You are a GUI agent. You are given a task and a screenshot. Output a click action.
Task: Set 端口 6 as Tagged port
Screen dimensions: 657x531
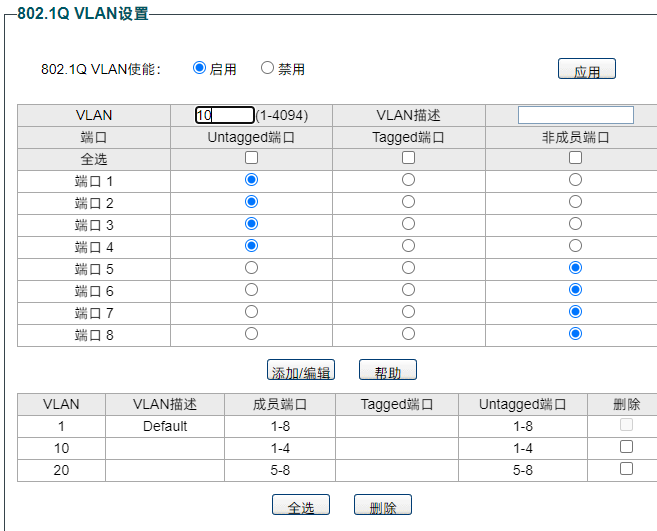(408, 290)
